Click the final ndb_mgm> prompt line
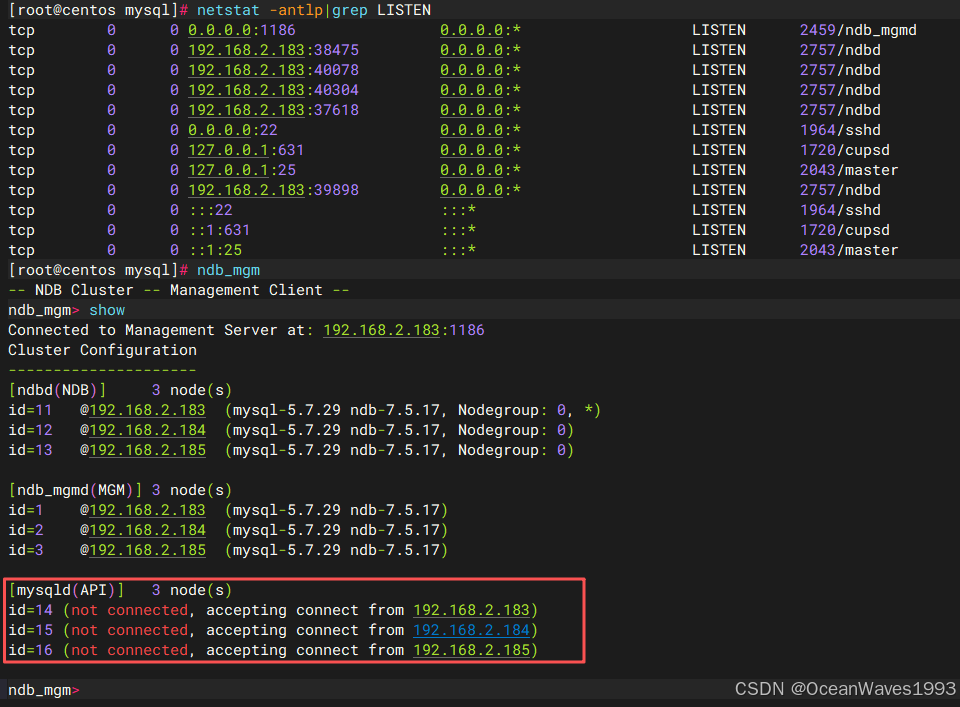960x707 pixels. click(x=44, y=690)
